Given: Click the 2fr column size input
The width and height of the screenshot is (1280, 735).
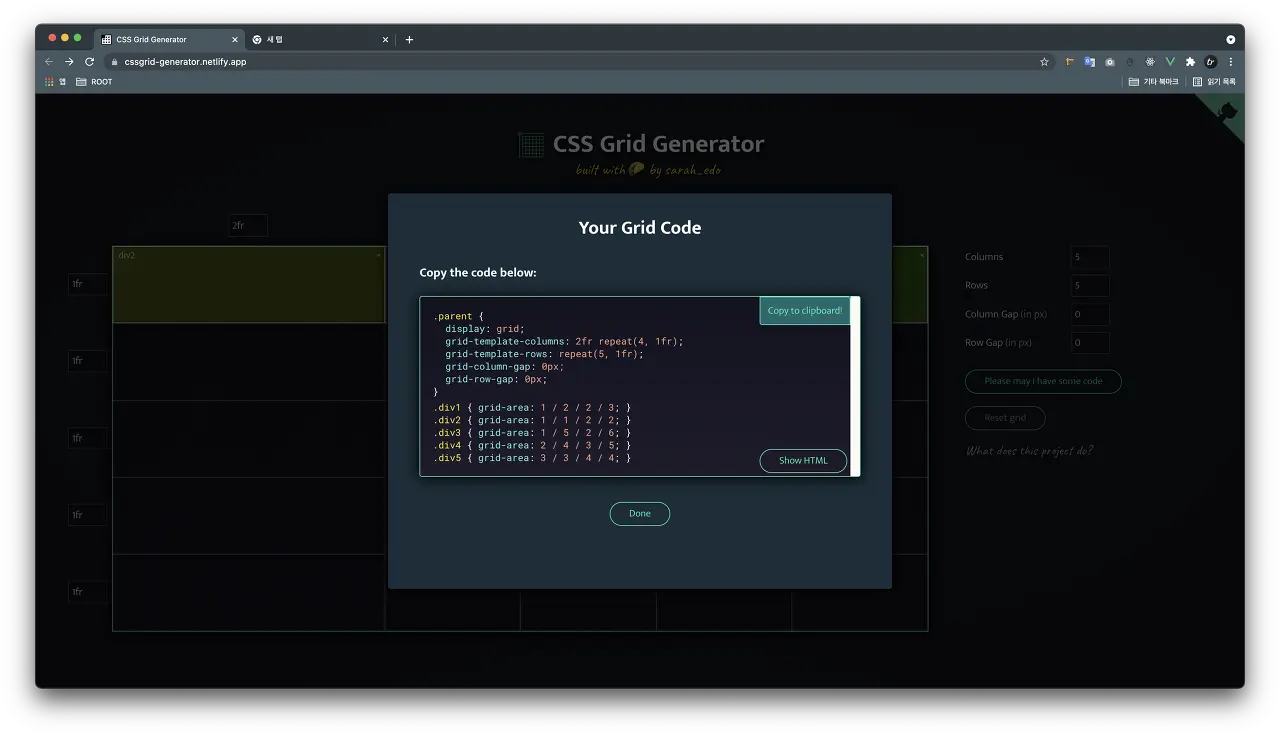Looking at the screenshot, I should 248,226.
